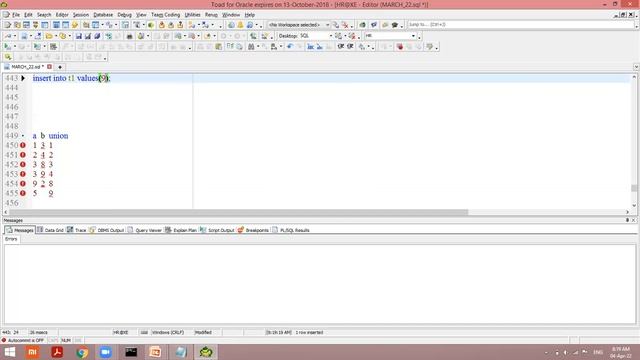Open the open-file folder dropdown arrow
The image size is (640, 360).
56,36
